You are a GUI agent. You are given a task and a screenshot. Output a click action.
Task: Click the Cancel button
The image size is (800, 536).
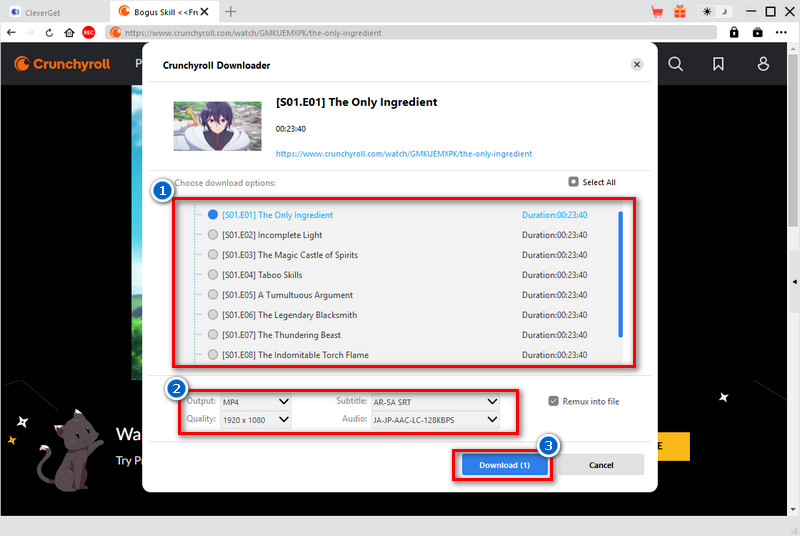tap(601, 465)
